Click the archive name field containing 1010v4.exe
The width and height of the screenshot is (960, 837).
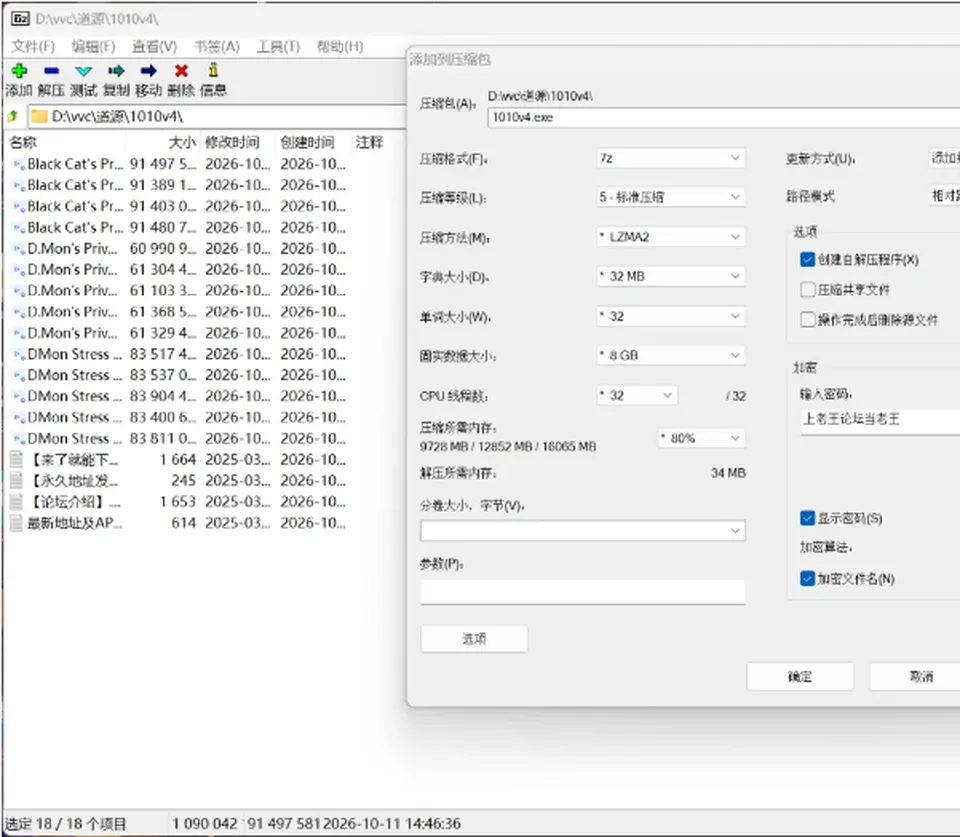[724, 118]
